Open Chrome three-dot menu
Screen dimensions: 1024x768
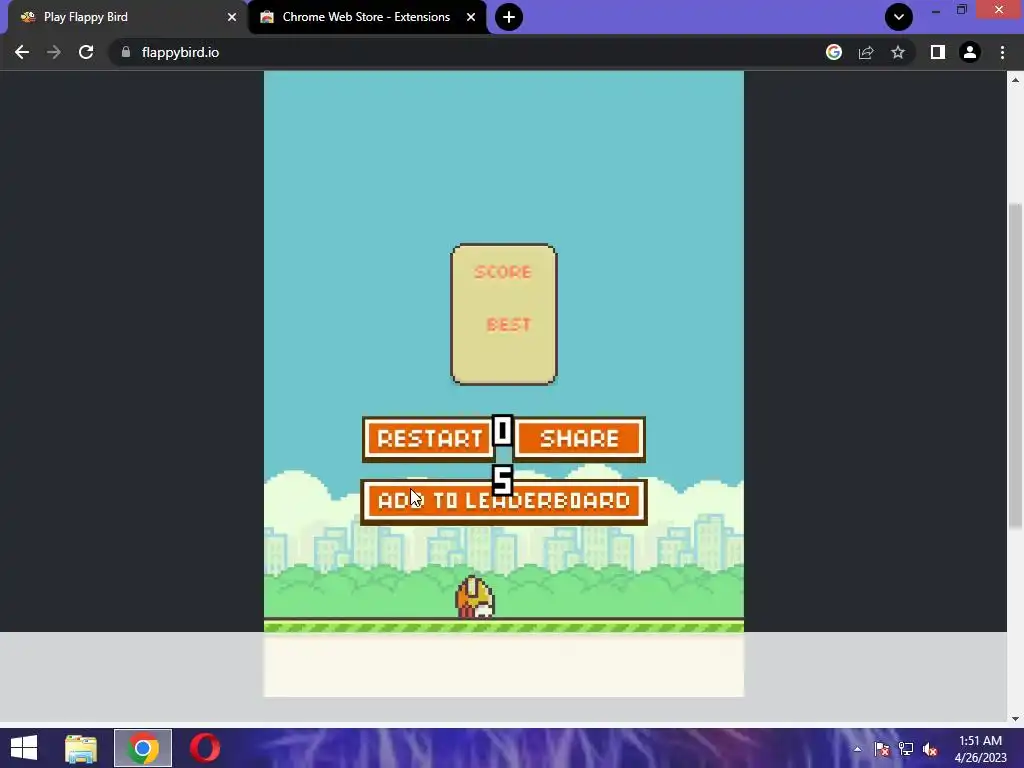pyautogui.click(x=1002, y=52)
